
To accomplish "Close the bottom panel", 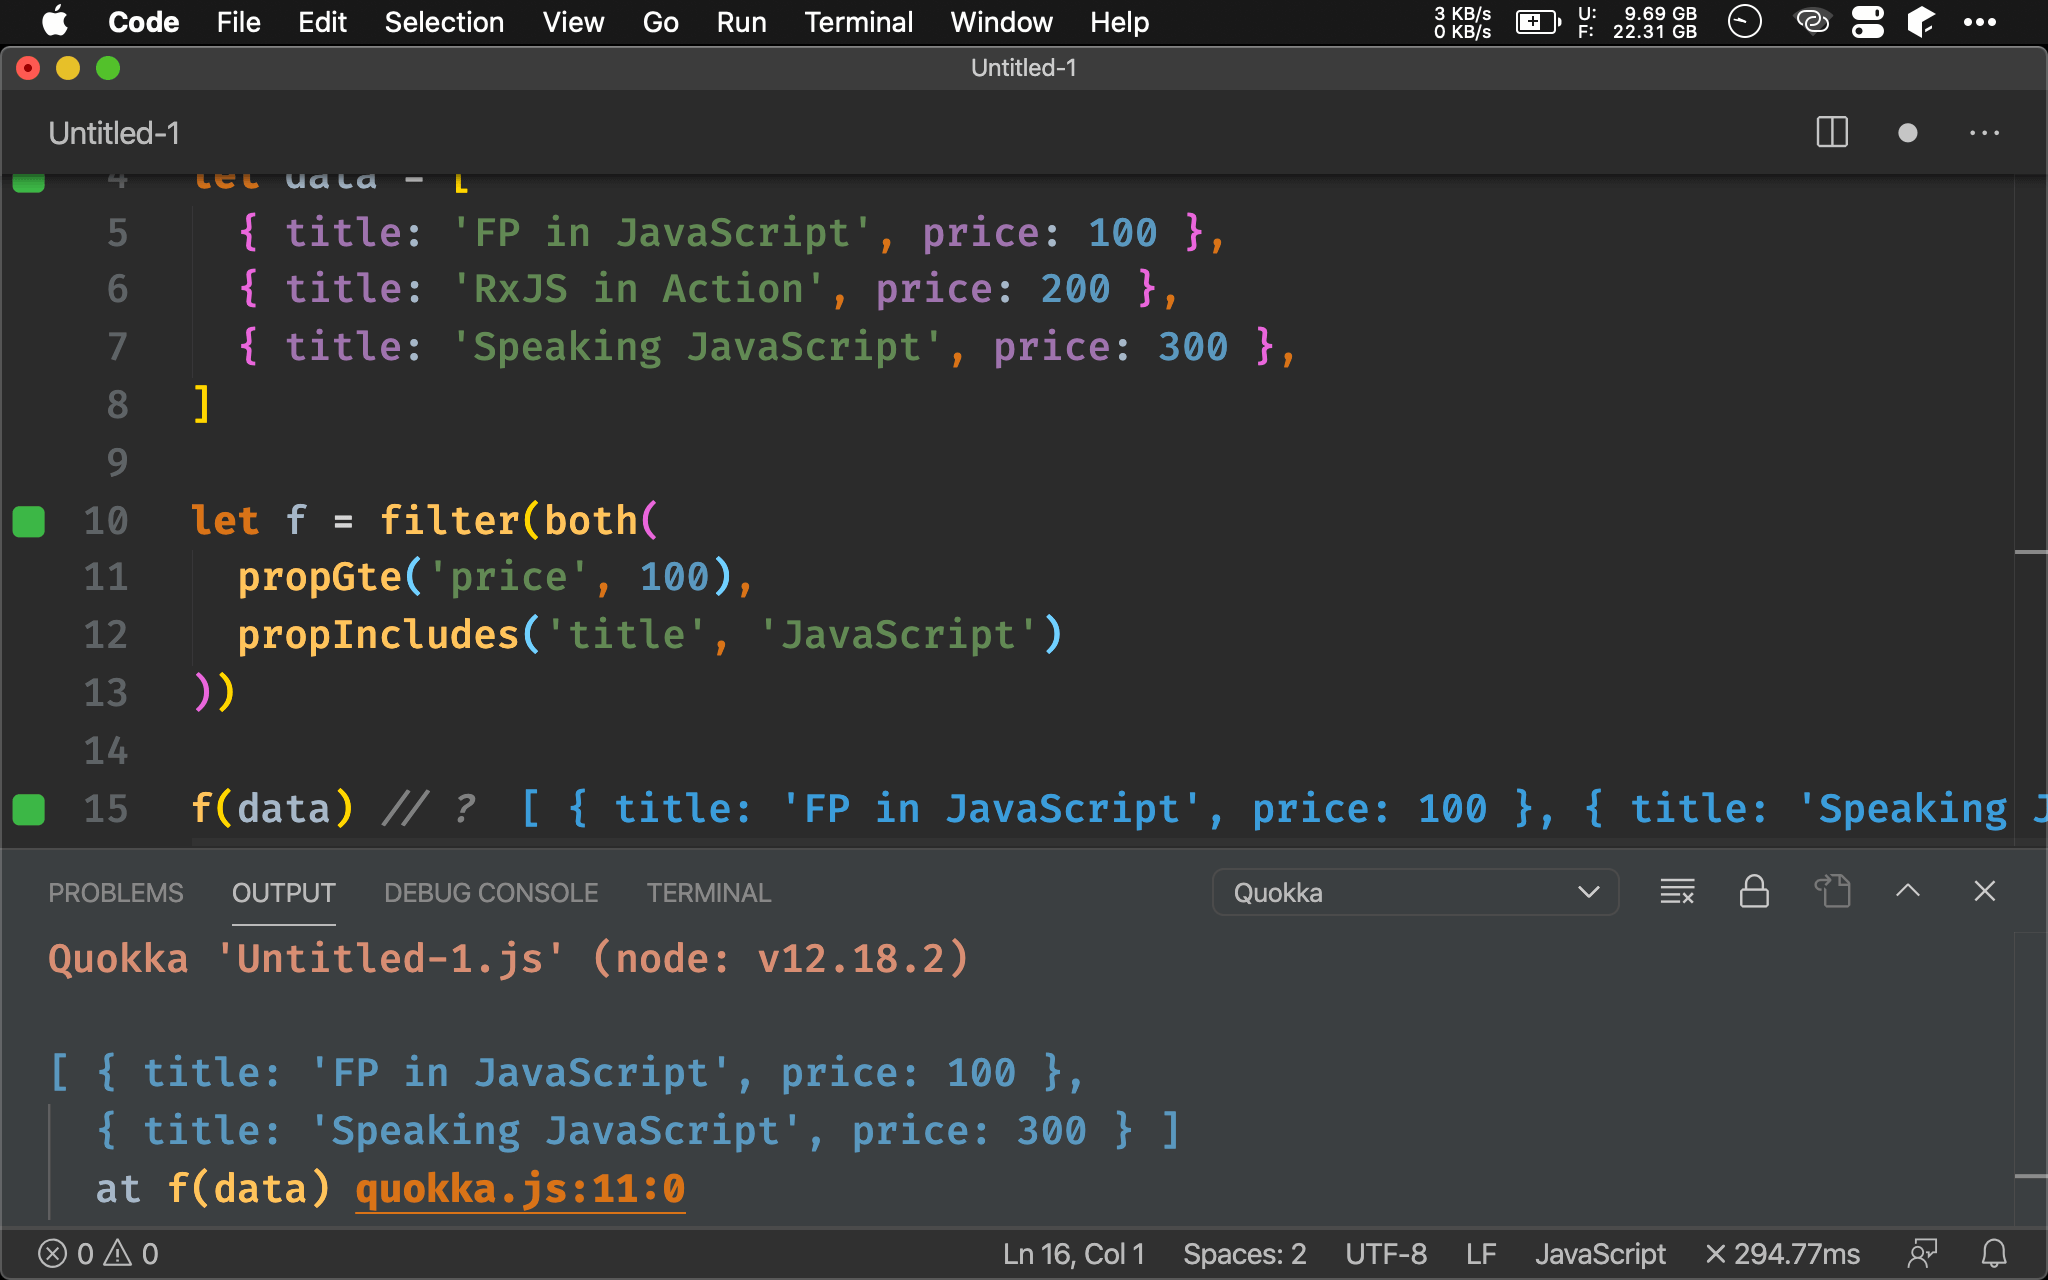I will [x=1985, y=891].
